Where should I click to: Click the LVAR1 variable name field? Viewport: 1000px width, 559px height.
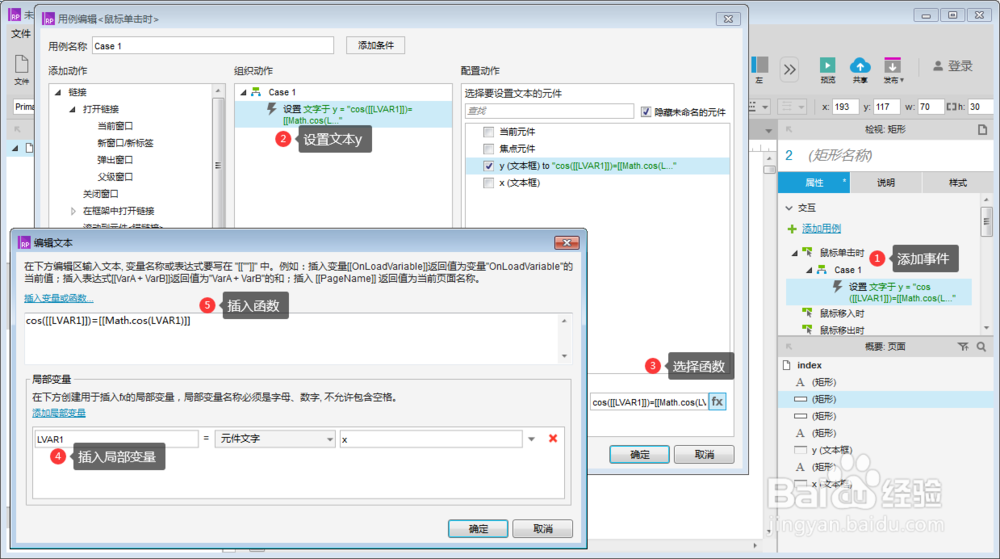click(x=115, y=439)
